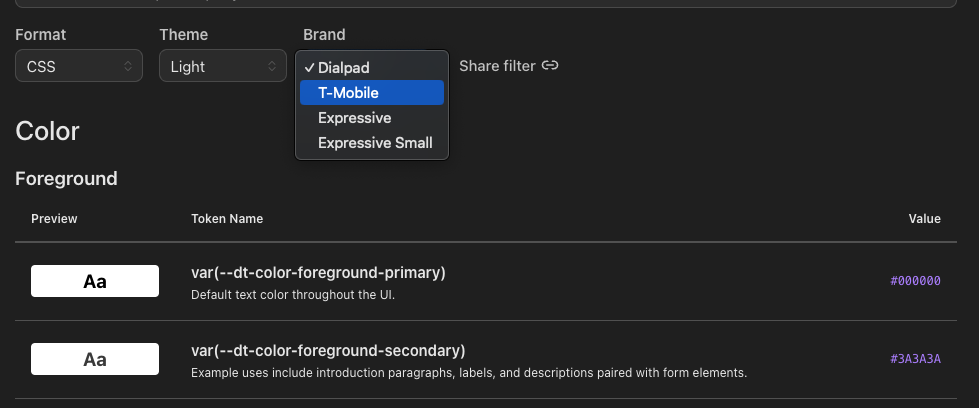This screenshot has height=408, width=979.
Task: Click the description mentioning introduction paragraphs
Action: point(469,373)
